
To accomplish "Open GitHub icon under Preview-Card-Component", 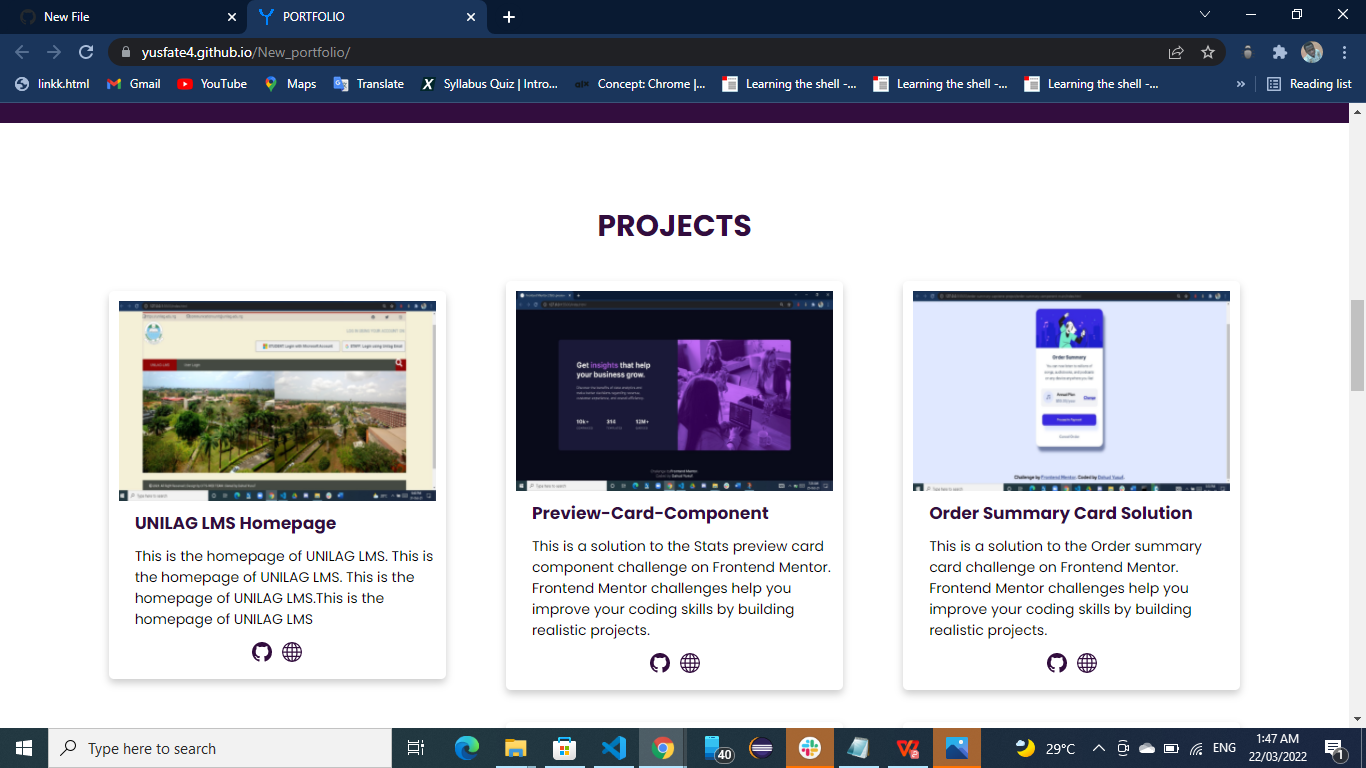I will pyautogui.click(x=660, y=663).
